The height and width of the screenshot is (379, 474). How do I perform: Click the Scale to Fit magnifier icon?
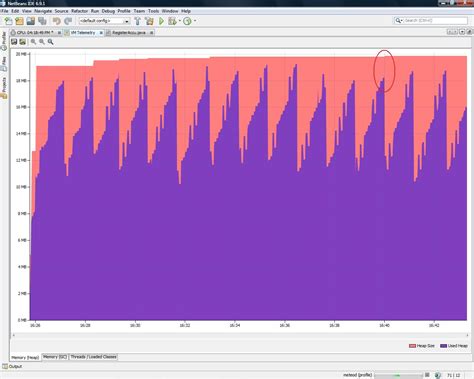point(50,42)
